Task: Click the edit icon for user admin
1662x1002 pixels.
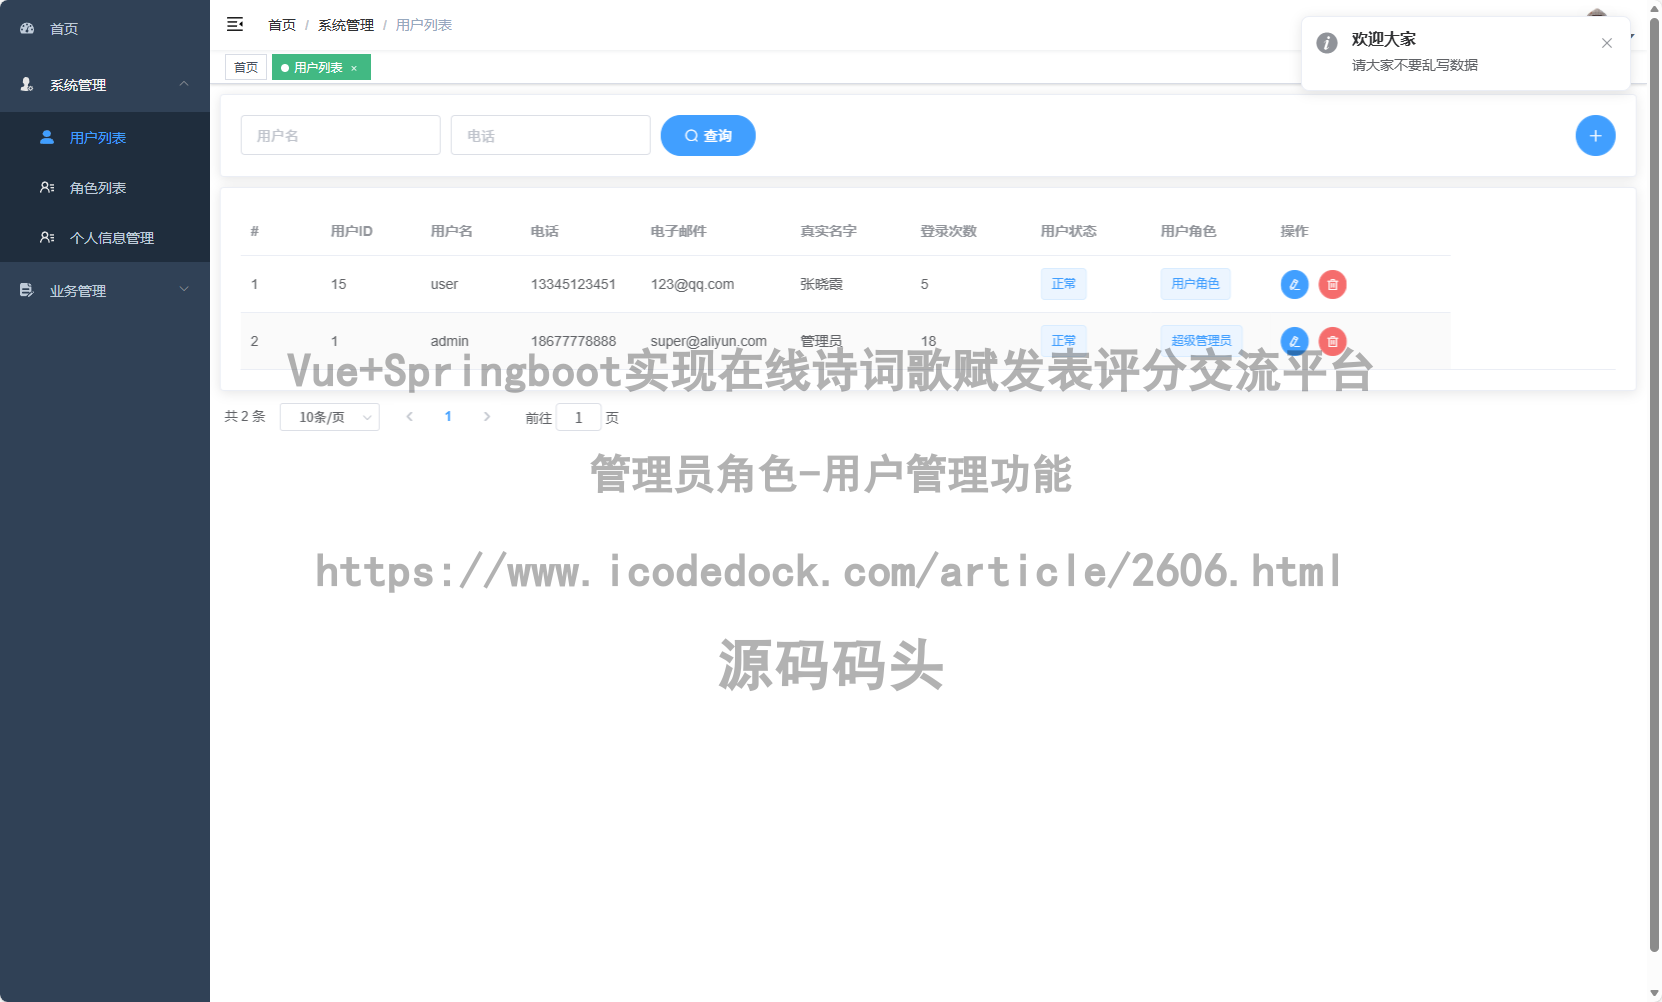Action: [1294, 341]
